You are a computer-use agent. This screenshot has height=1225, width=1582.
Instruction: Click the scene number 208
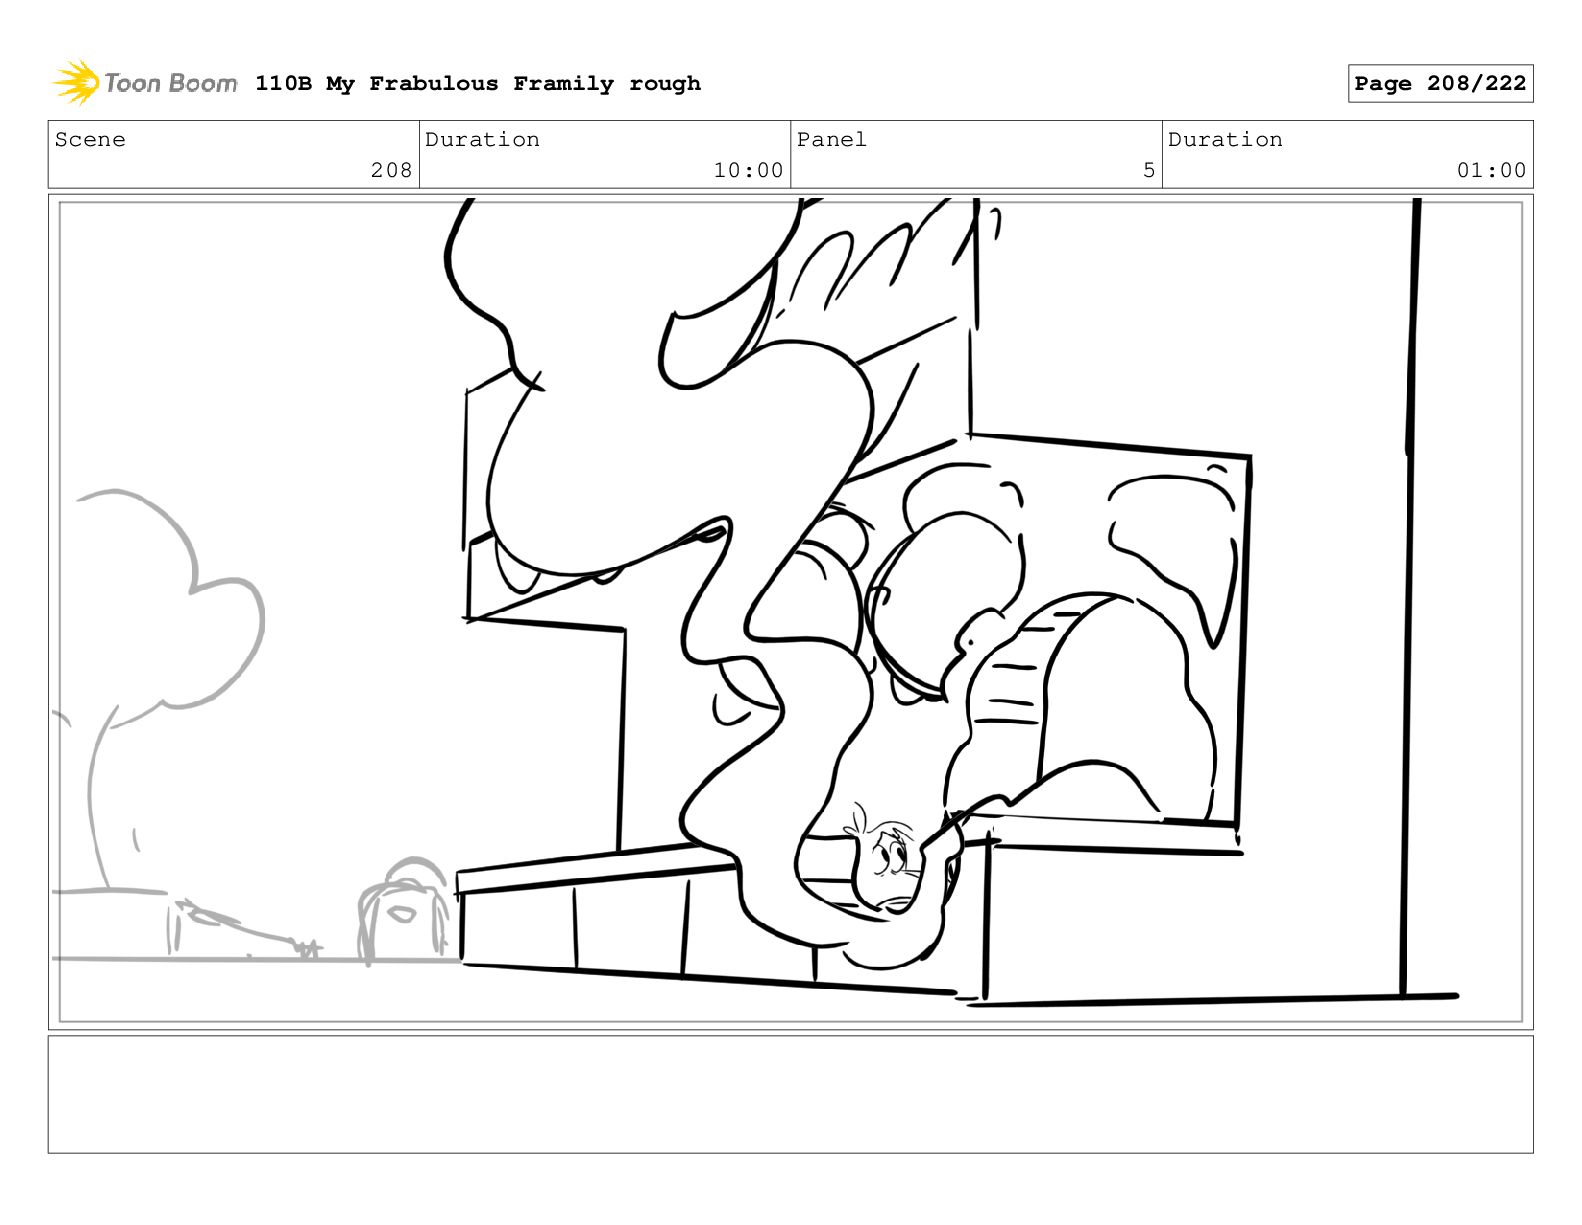[391, 171]
